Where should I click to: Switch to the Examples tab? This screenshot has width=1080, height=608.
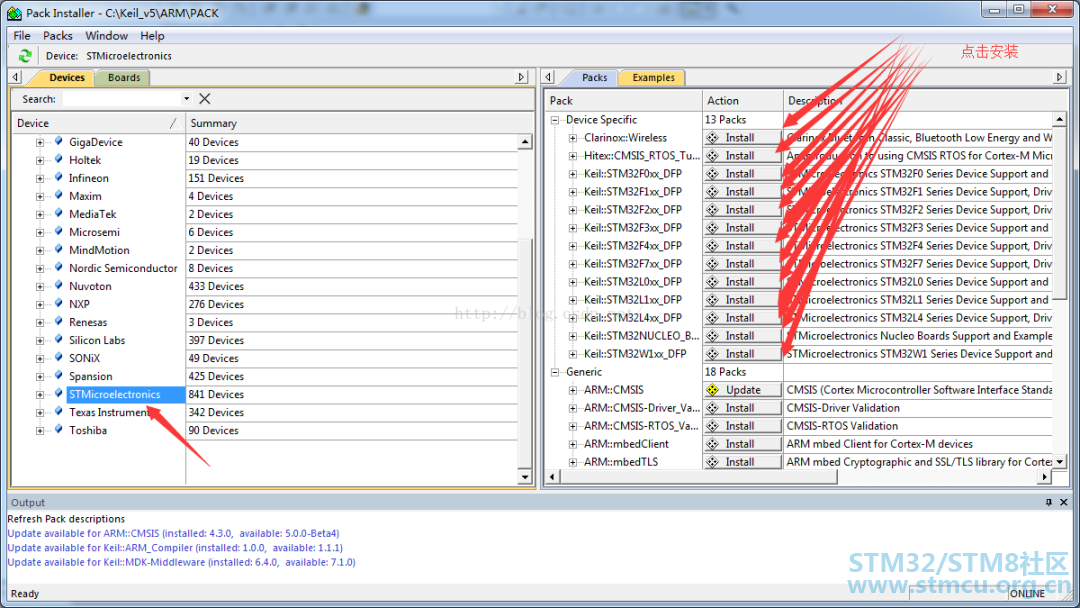pos(654,78)
